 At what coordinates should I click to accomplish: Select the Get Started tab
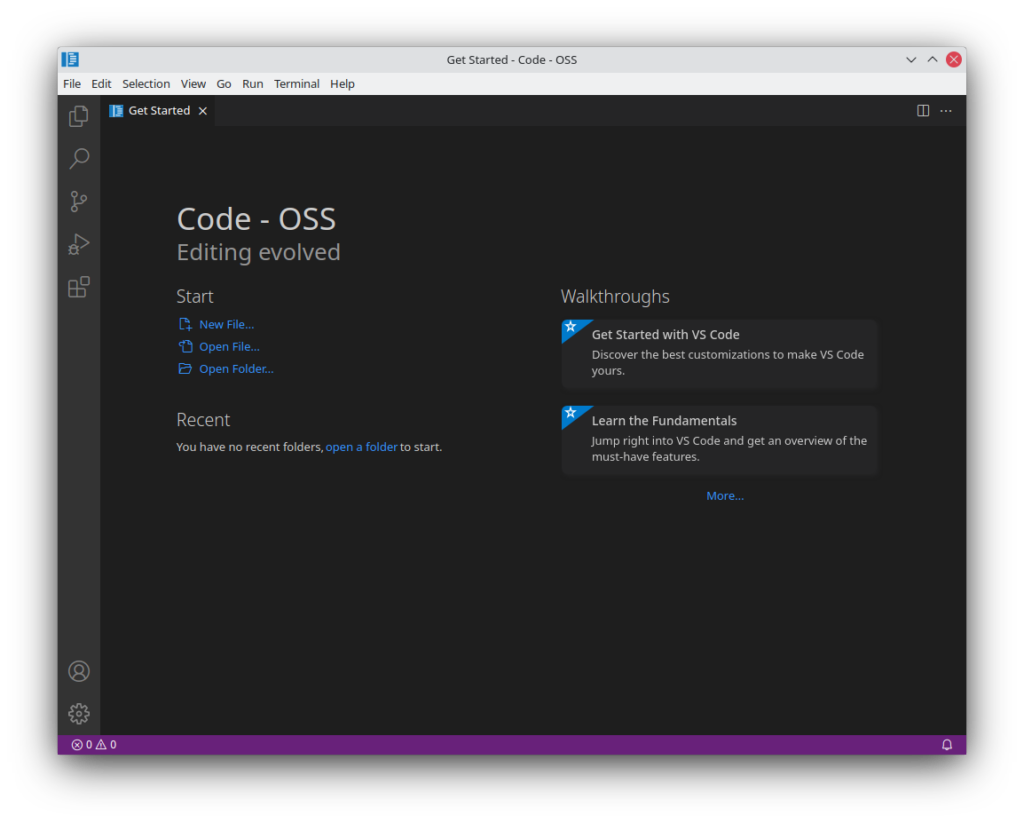point(158,110)
